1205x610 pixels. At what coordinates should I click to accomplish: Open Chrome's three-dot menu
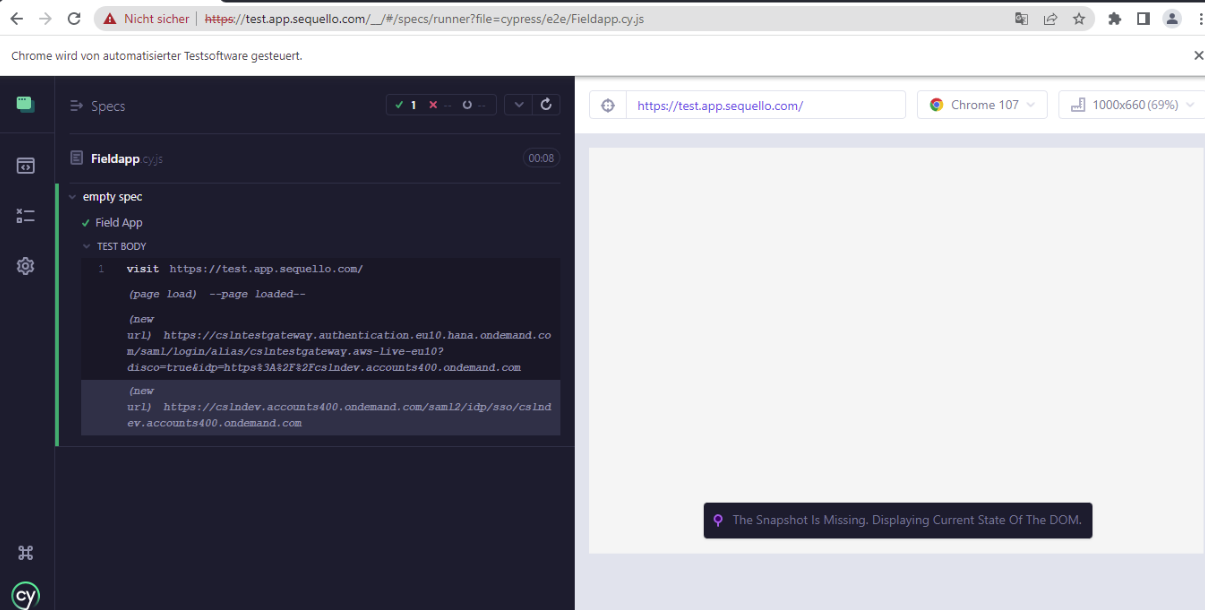pos(1197,18)
